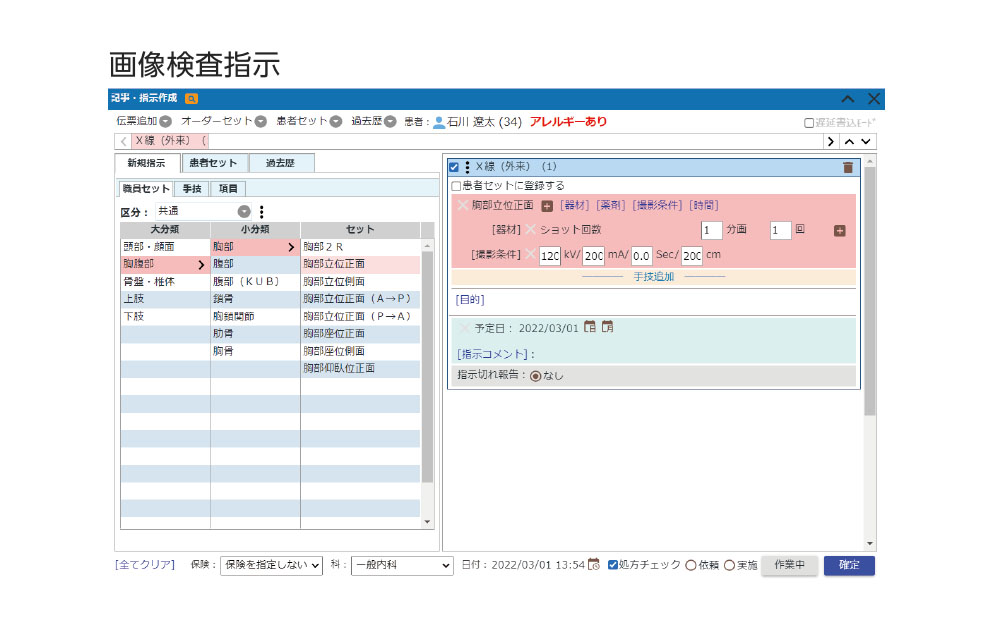The image size is (994, 632).
Task: Switch to 患者セット tab
Action: point(213,163)
